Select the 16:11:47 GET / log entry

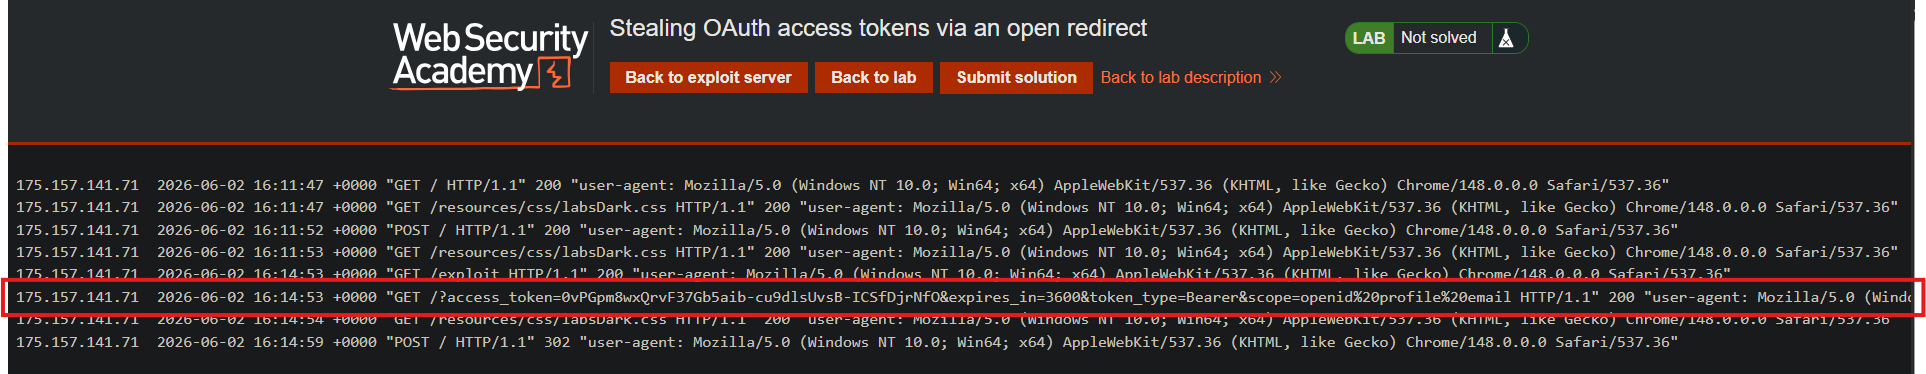[x=842, y=185]
